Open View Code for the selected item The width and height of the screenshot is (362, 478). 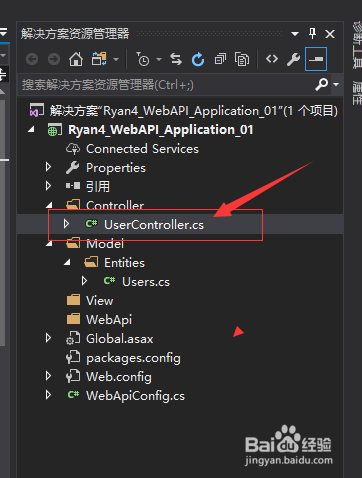272,59
